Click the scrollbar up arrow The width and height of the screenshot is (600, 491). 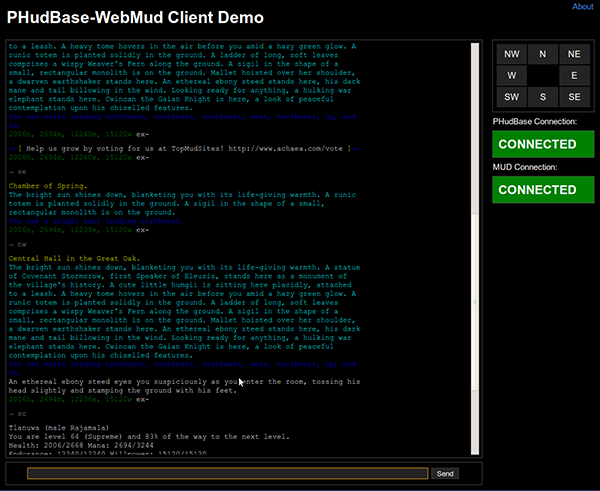pyautogui.click(x=476, y=47)
